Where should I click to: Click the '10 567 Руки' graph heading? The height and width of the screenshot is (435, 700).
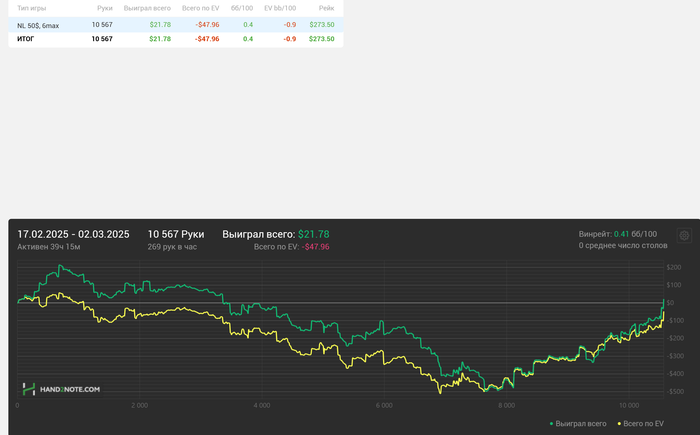[x=175, y=234]
